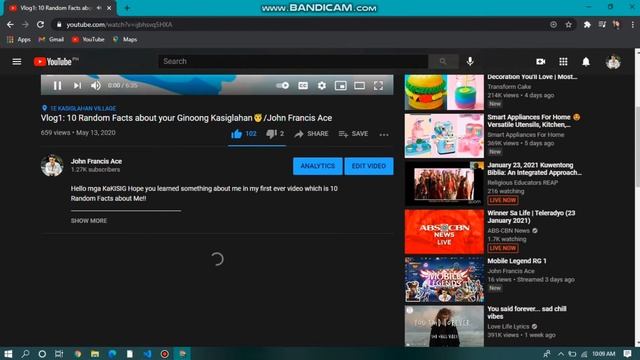Pause the video playback
Viewport: 640px width, 360px height.
pos(57,85)
